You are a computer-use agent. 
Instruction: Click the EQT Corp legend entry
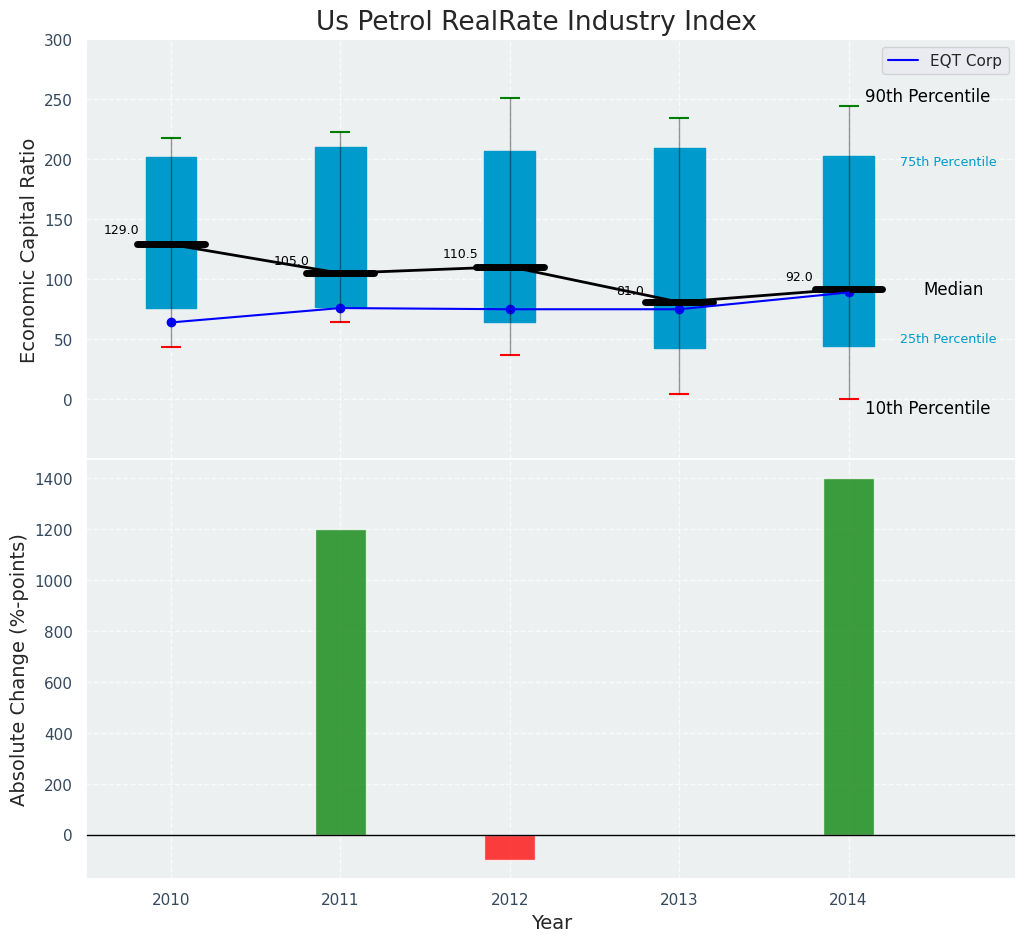click(x=944, y=60)
